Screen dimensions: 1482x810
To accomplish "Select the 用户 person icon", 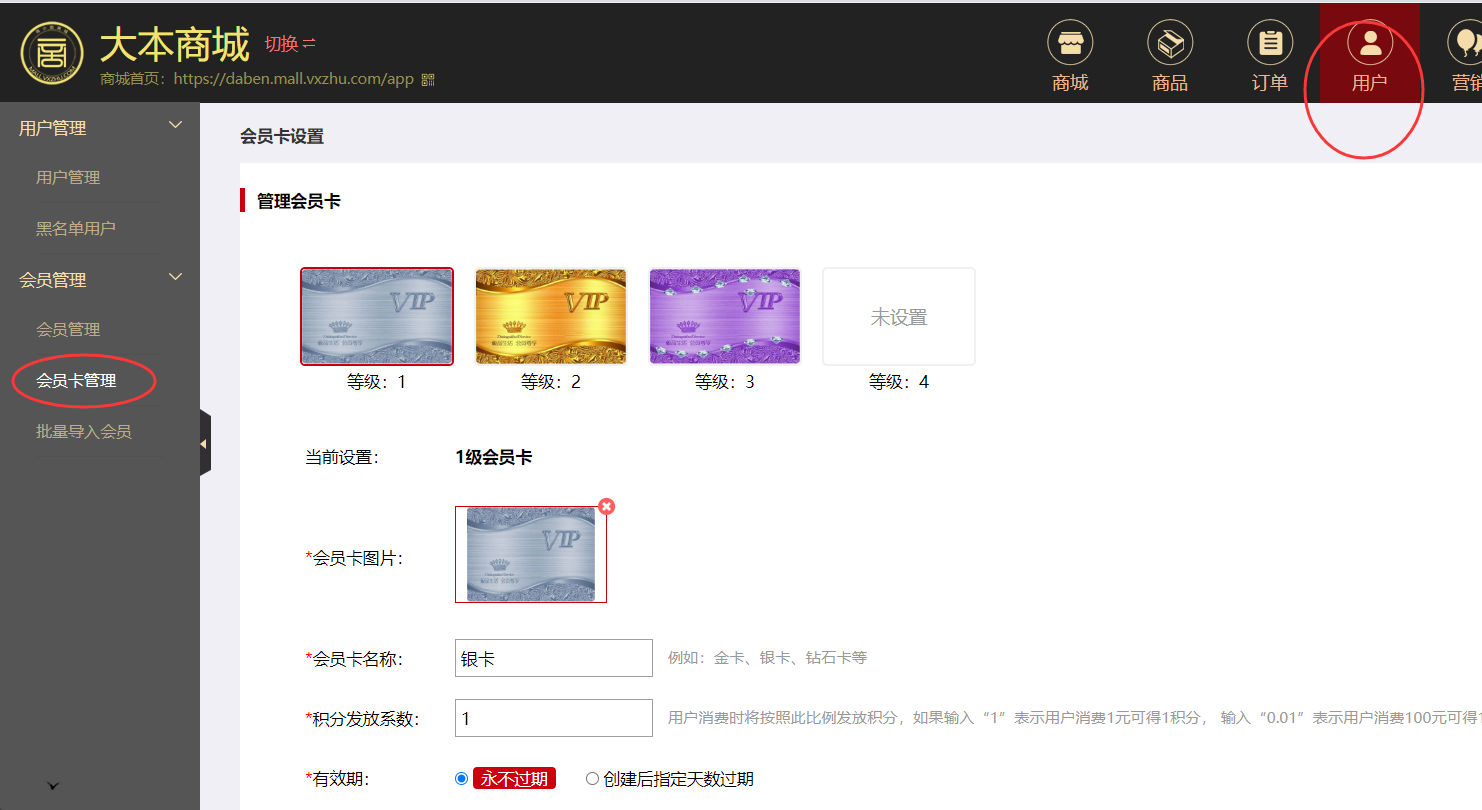I will [x=1369, y=45].
